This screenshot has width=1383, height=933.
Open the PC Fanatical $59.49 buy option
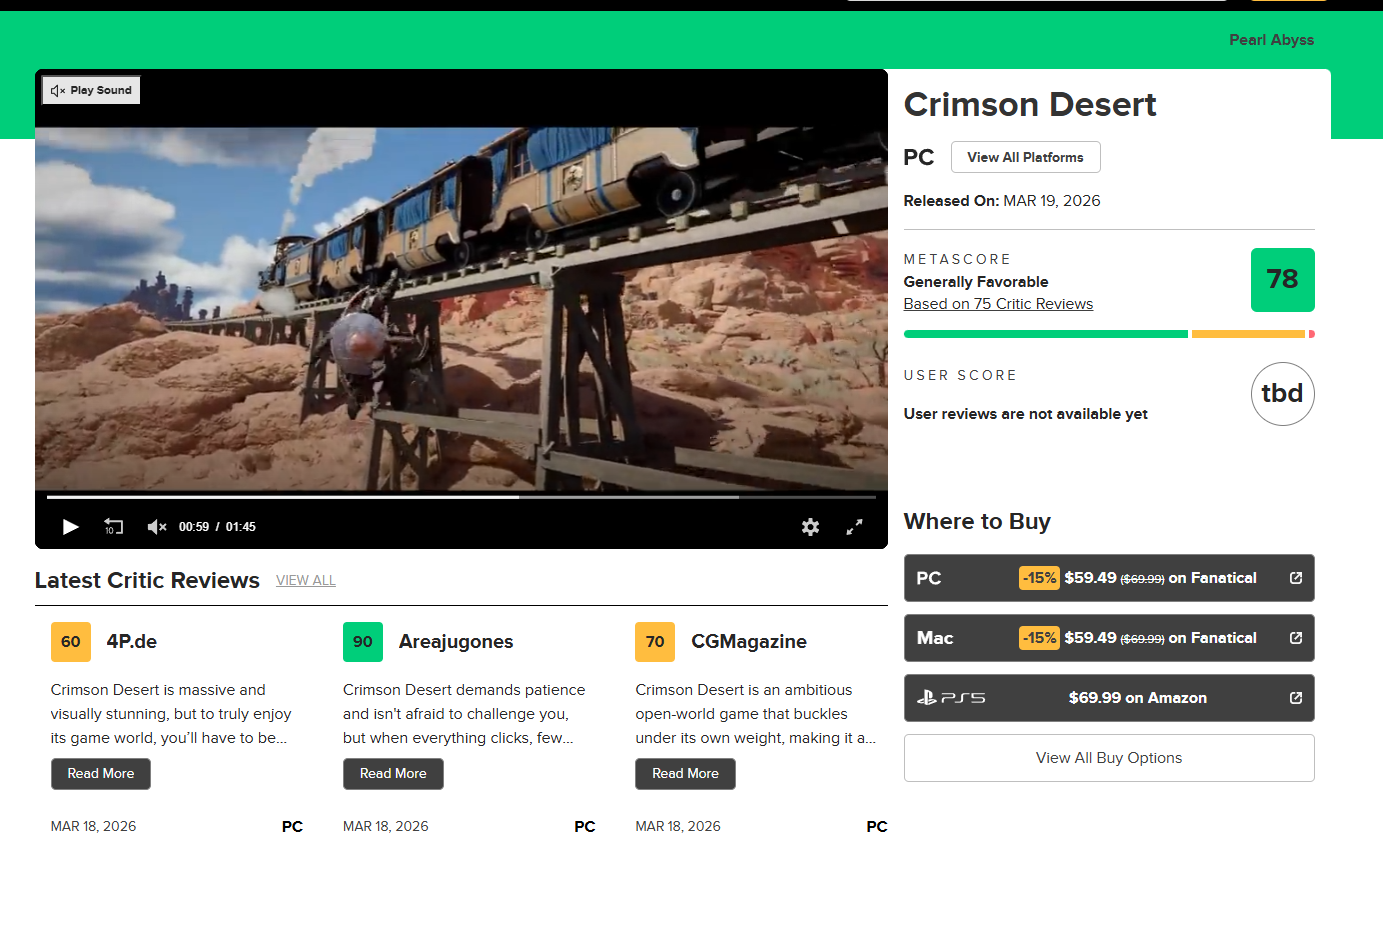[x=1109, y=578]
